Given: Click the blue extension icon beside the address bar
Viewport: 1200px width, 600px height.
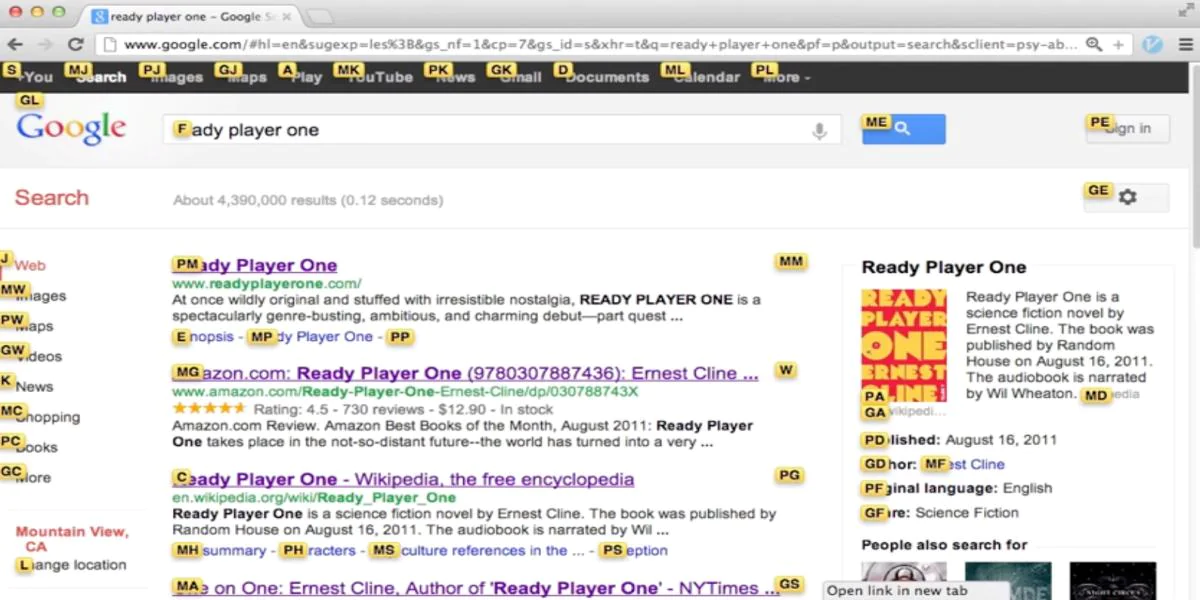Looking at the screenshot, I should 1152,44.
